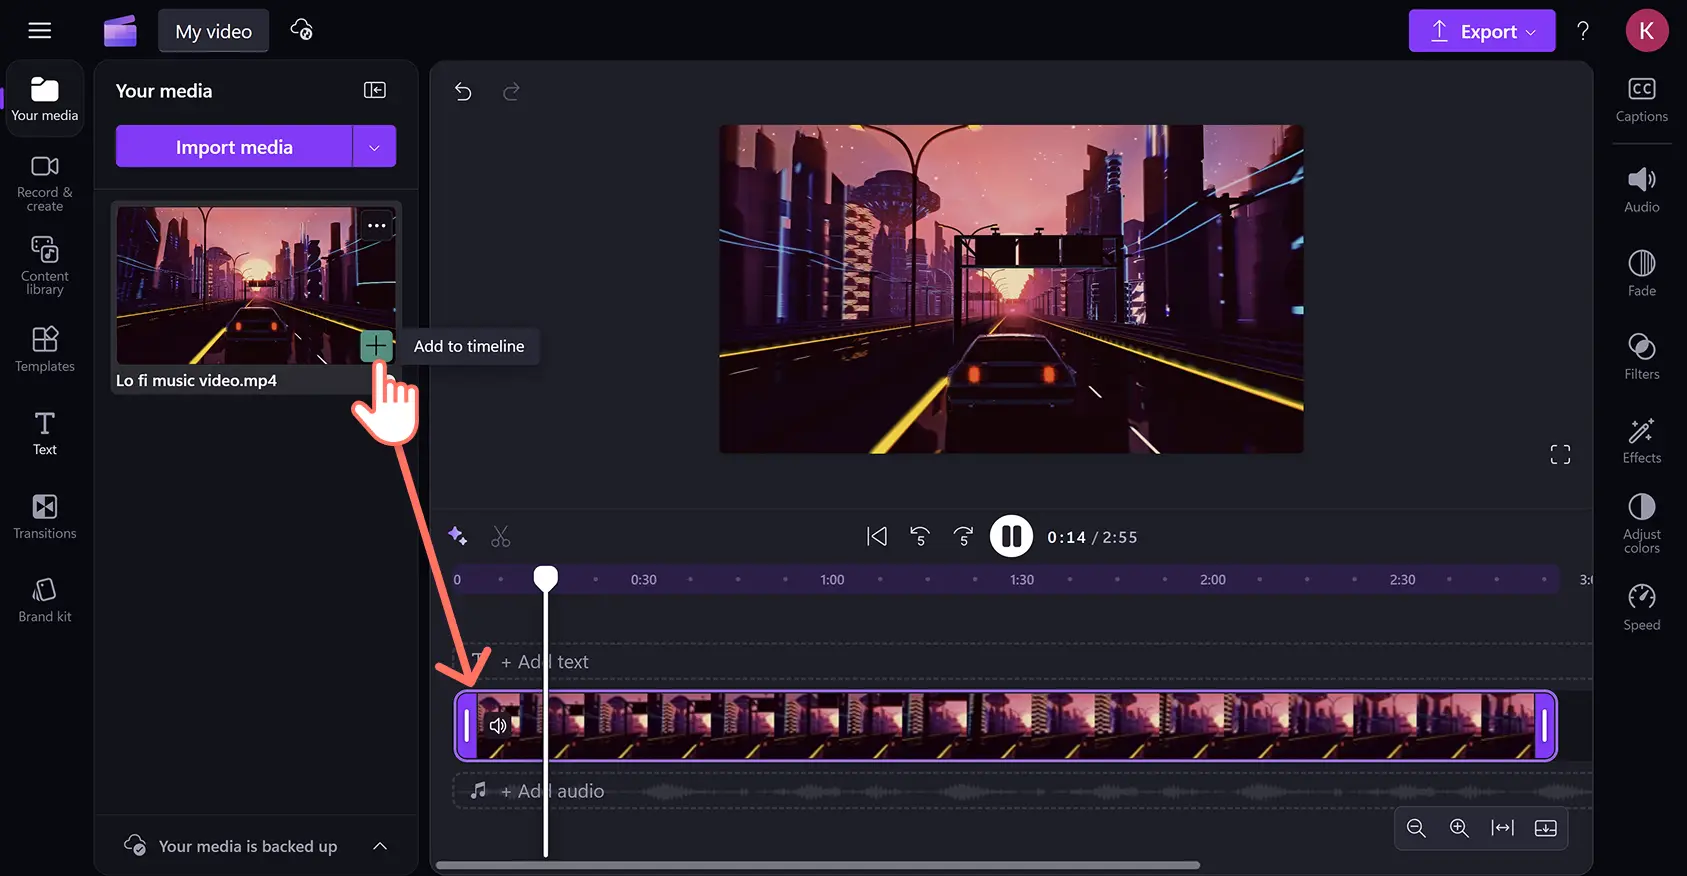Zoom out the timeline
The image size is (1687, 876).
point(1416,828)
